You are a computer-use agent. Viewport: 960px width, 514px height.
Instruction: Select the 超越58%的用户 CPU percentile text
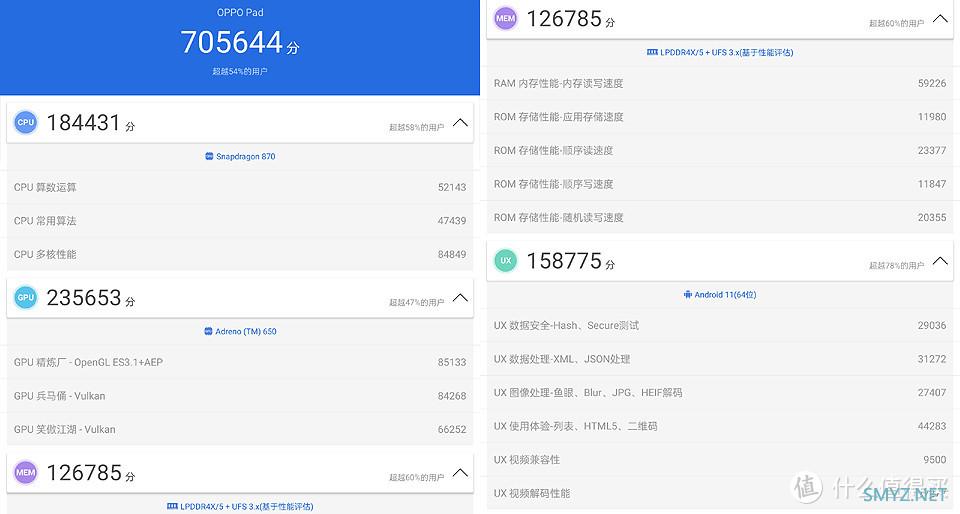416,128
